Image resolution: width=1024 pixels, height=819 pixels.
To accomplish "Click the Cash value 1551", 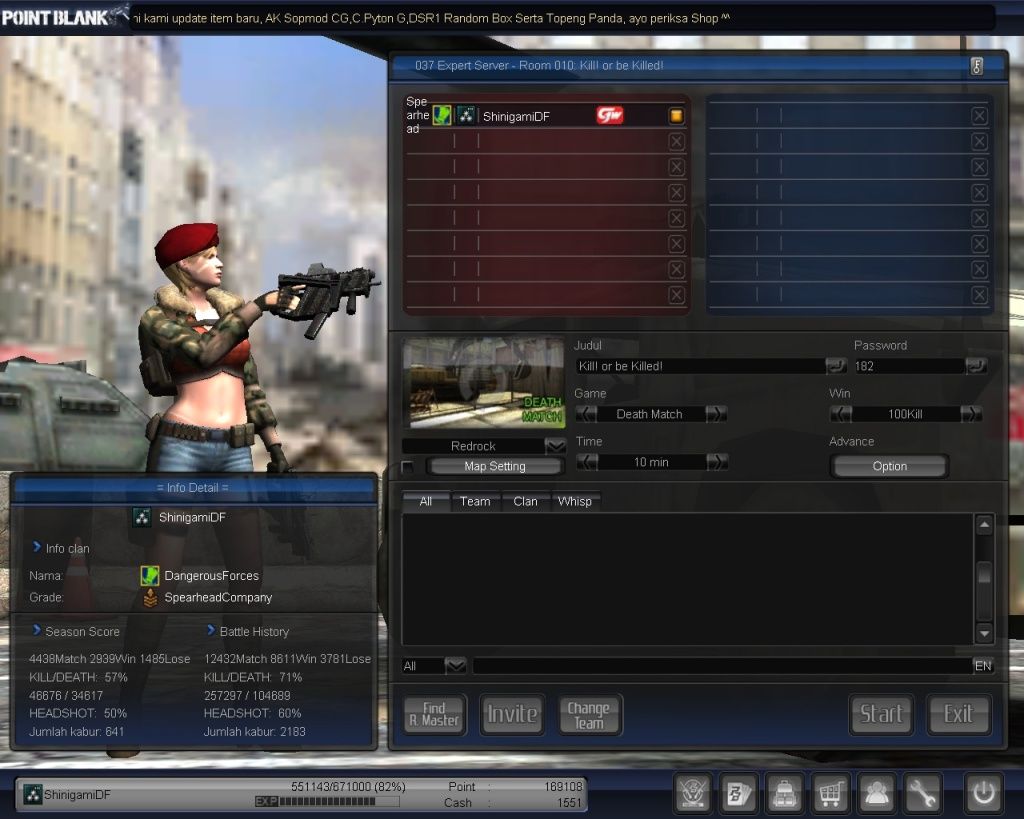I will pos(569,803).
